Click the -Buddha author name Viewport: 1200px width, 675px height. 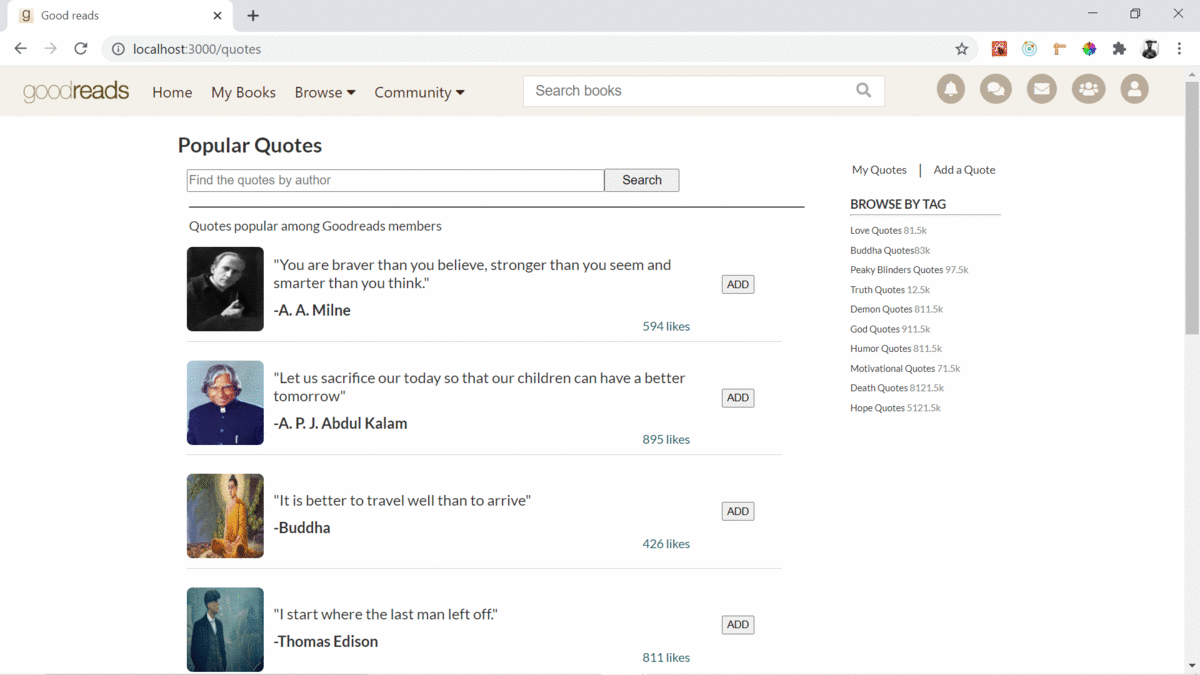point(302,528)
